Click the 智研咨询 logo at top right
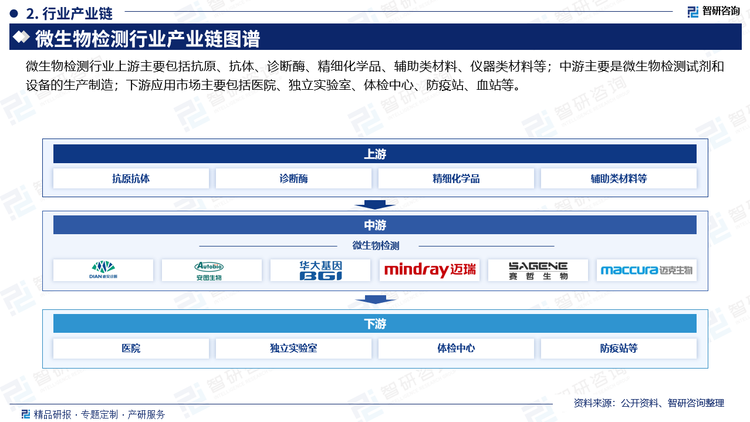 click(x=713, y=11)
